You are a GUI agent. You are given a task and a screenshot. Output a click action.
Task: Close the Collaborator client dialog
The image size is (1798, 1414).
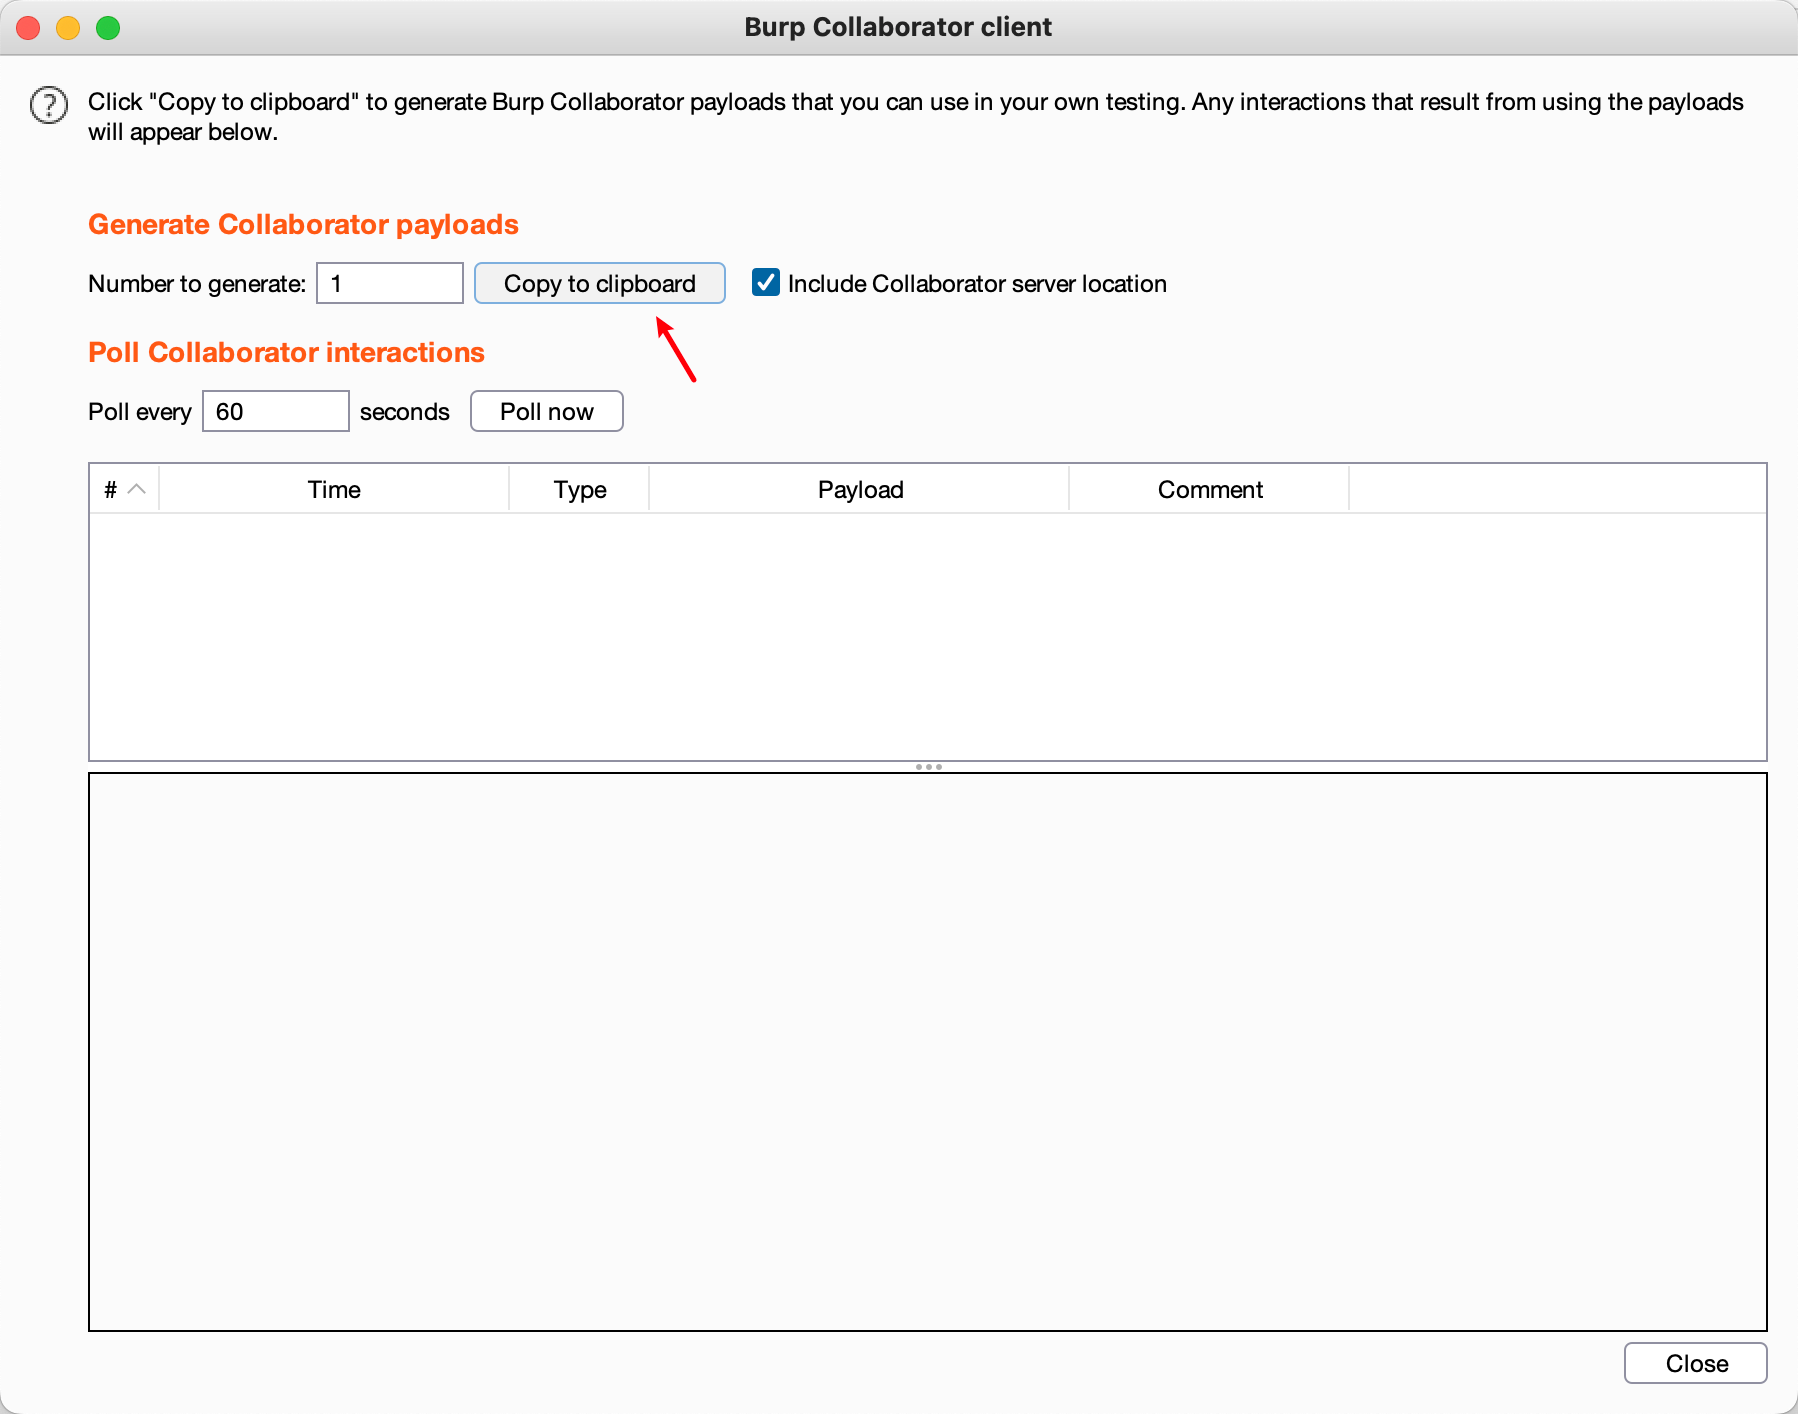click(1696, 1363)
